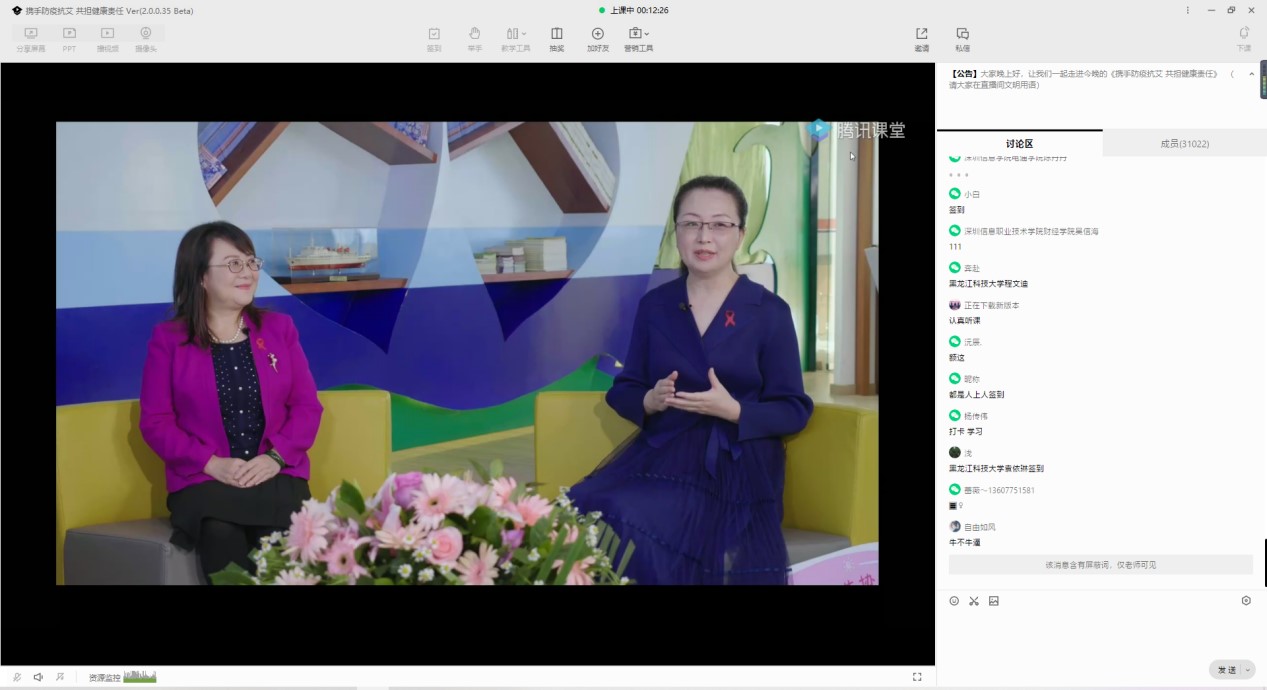Viewport: 1267px width, 690px height.
Task: Enter fullscreen video mode
Action: [917, 677]
